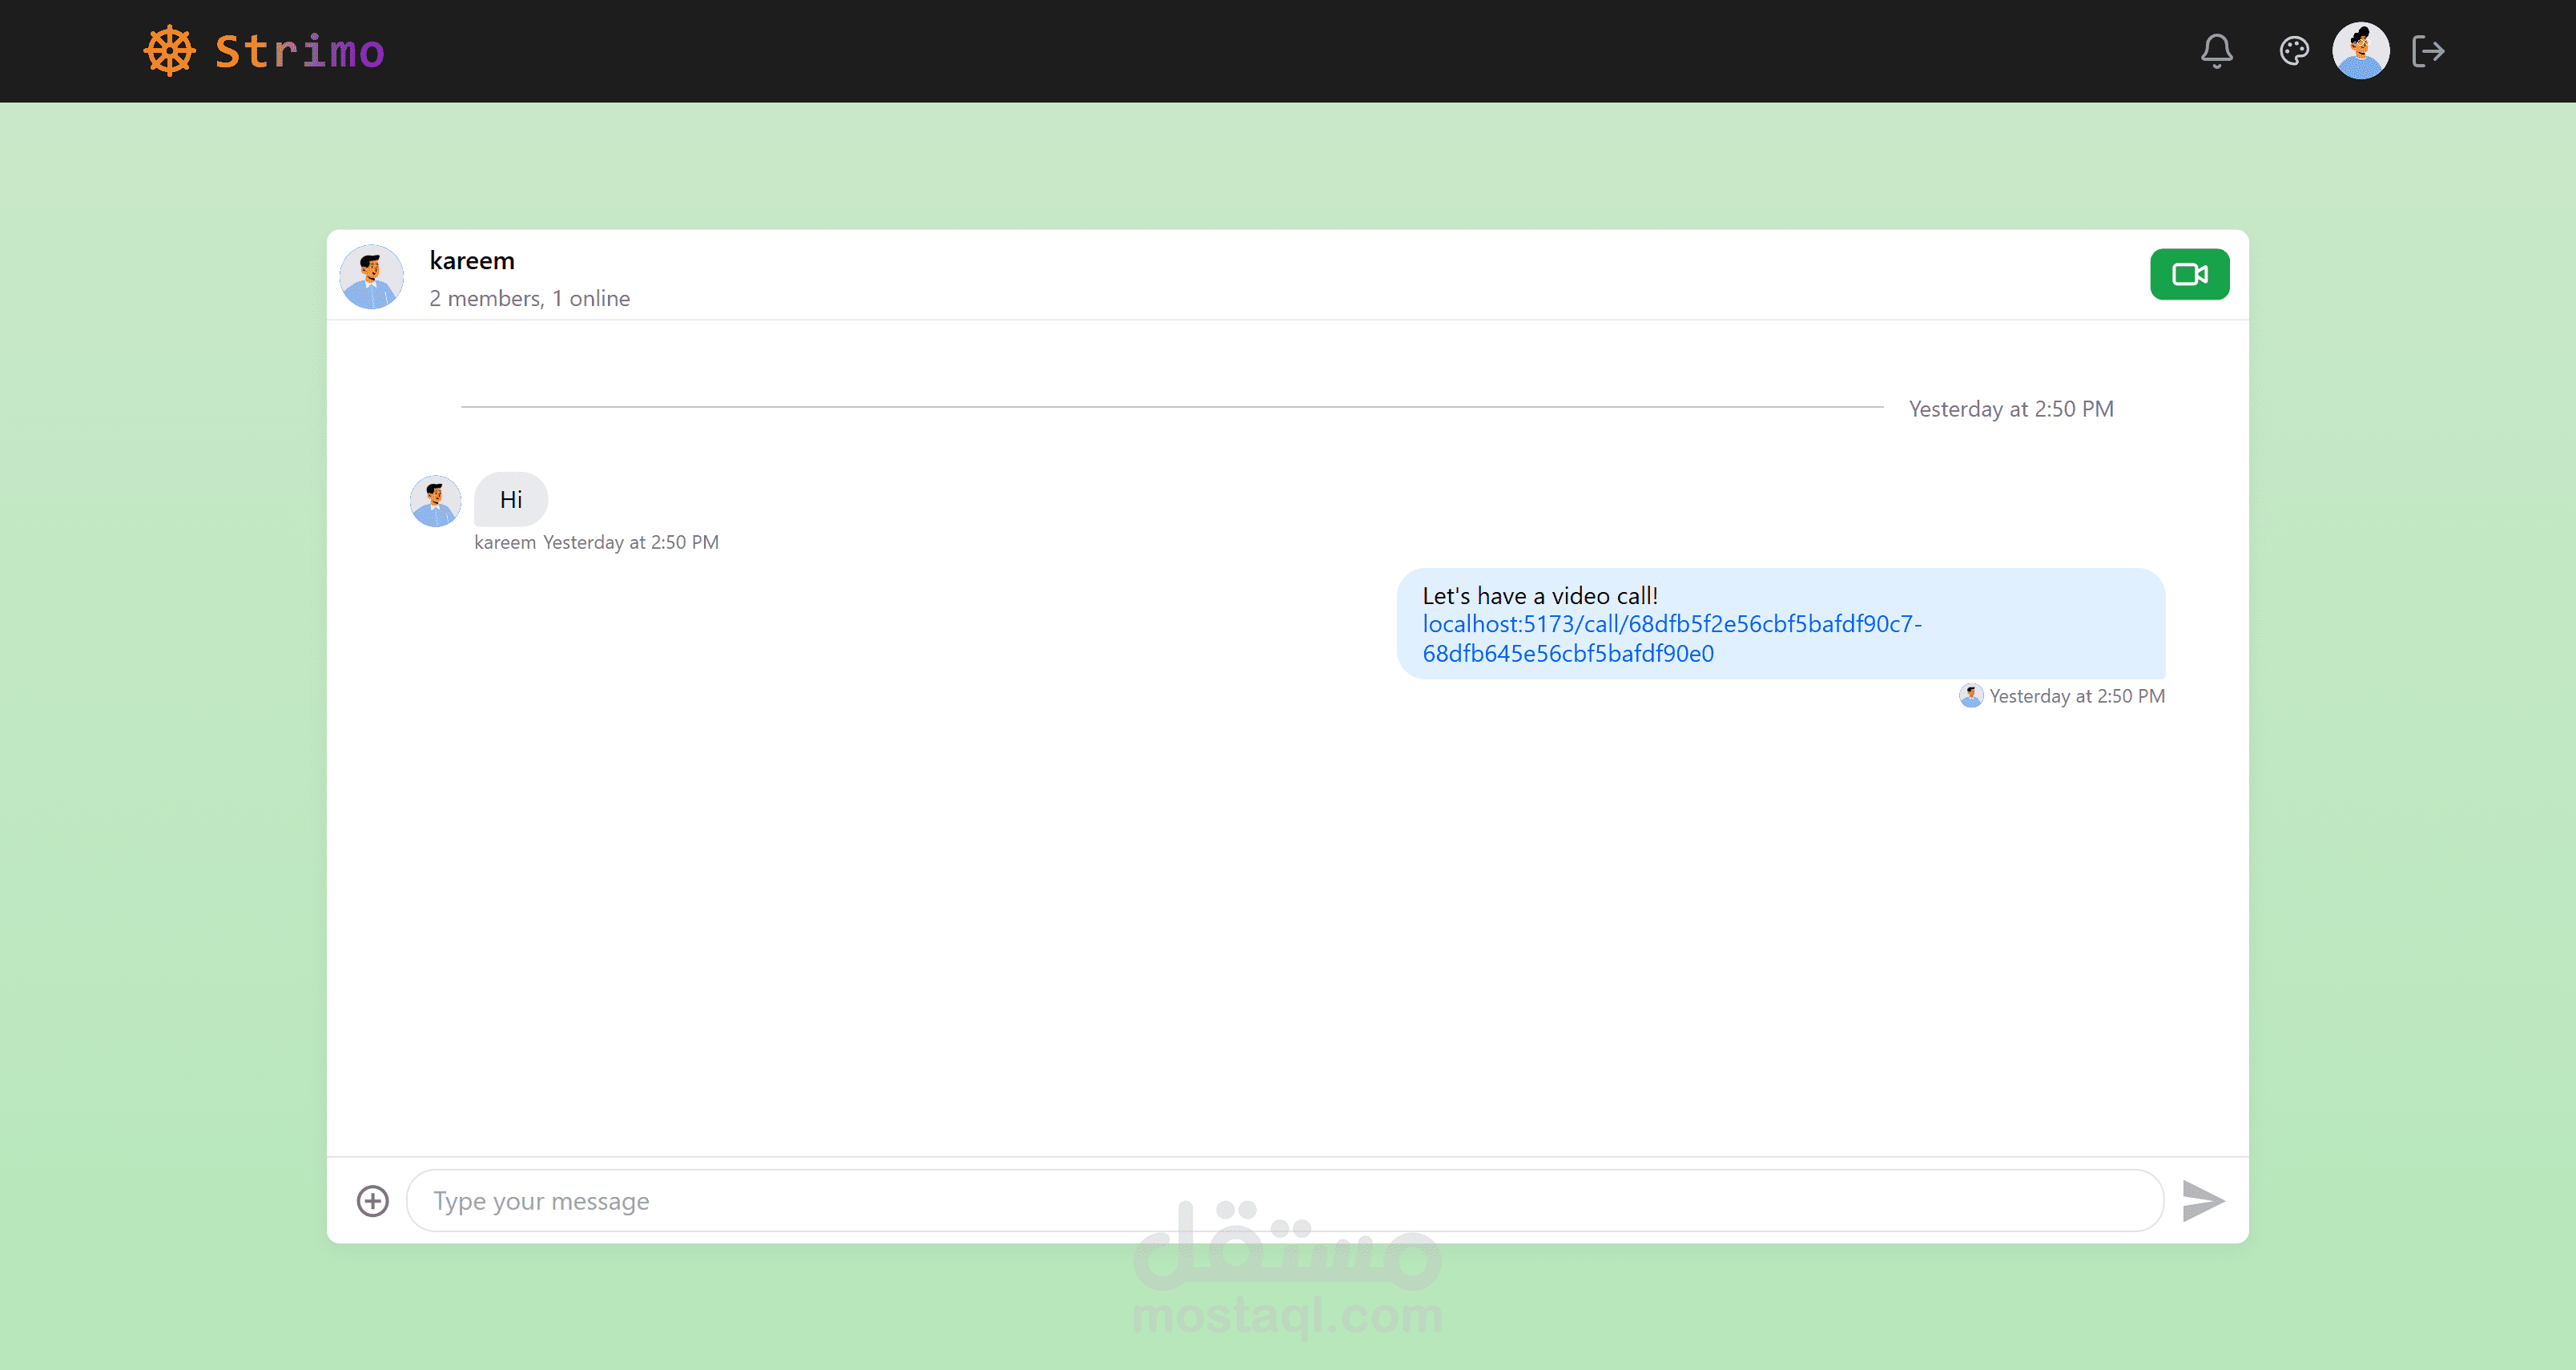The height and width of the screenshot is (1370, 2576).
Task: Open the notifications bell
Action: pos(2216,51)
